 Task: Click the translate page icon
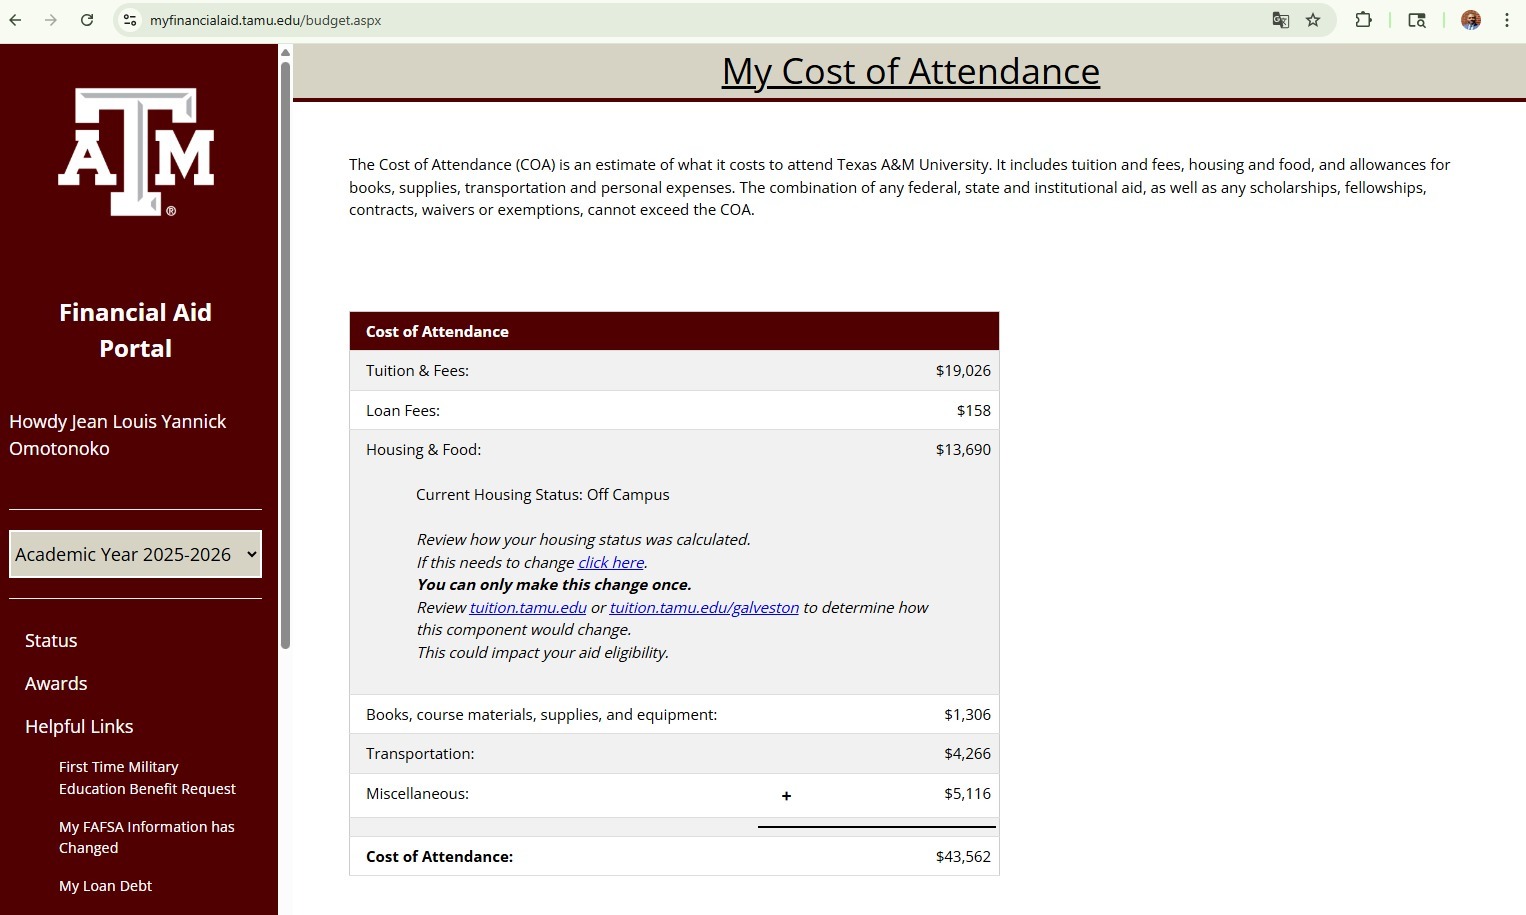click(x=1280, y=20)
